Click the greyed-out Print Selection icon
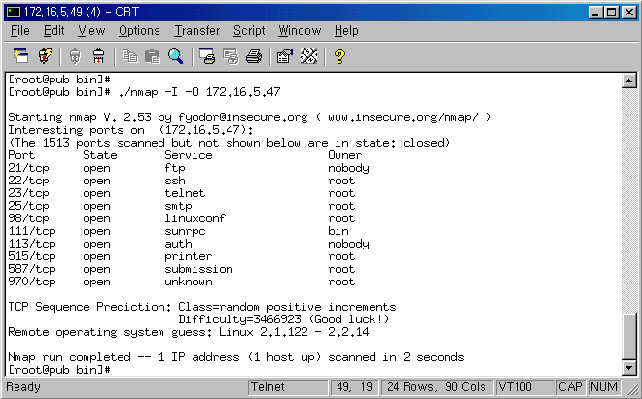Screen dimensions: 642x399 click(x=231, y=56)
